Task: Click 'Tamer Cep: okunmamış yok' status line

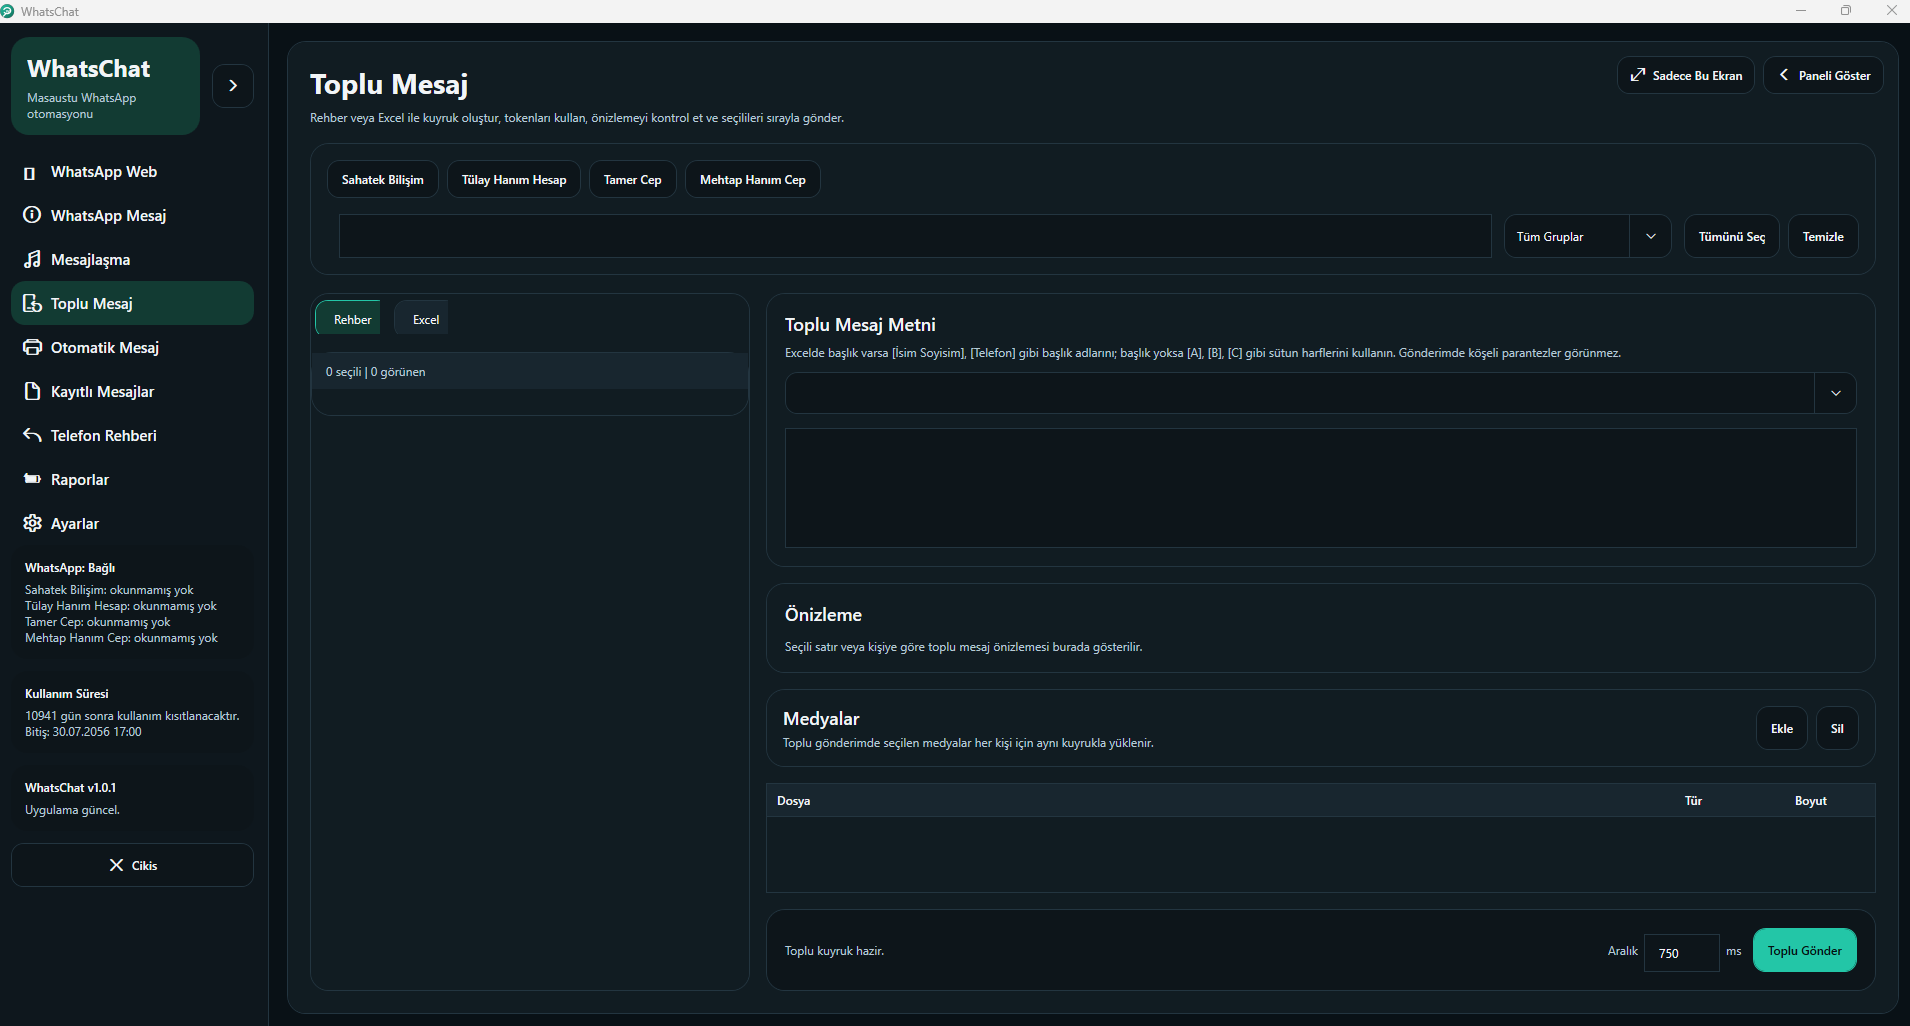Action: [x=97, y=622]
